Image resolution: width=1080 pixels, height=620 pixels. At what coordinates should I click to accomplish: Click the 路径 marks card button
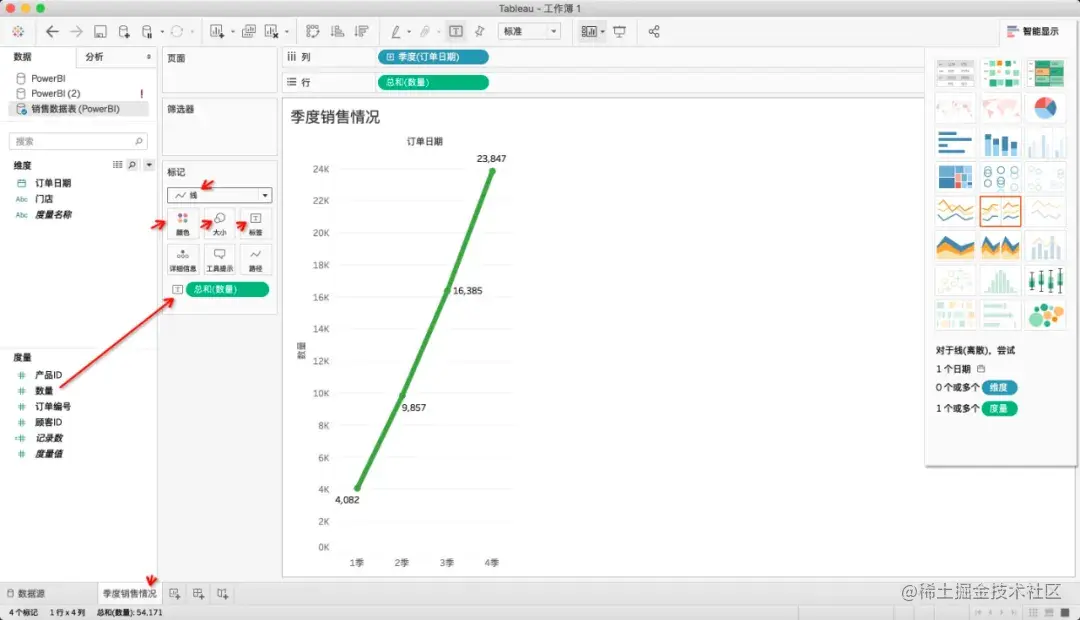pos(256,260)
